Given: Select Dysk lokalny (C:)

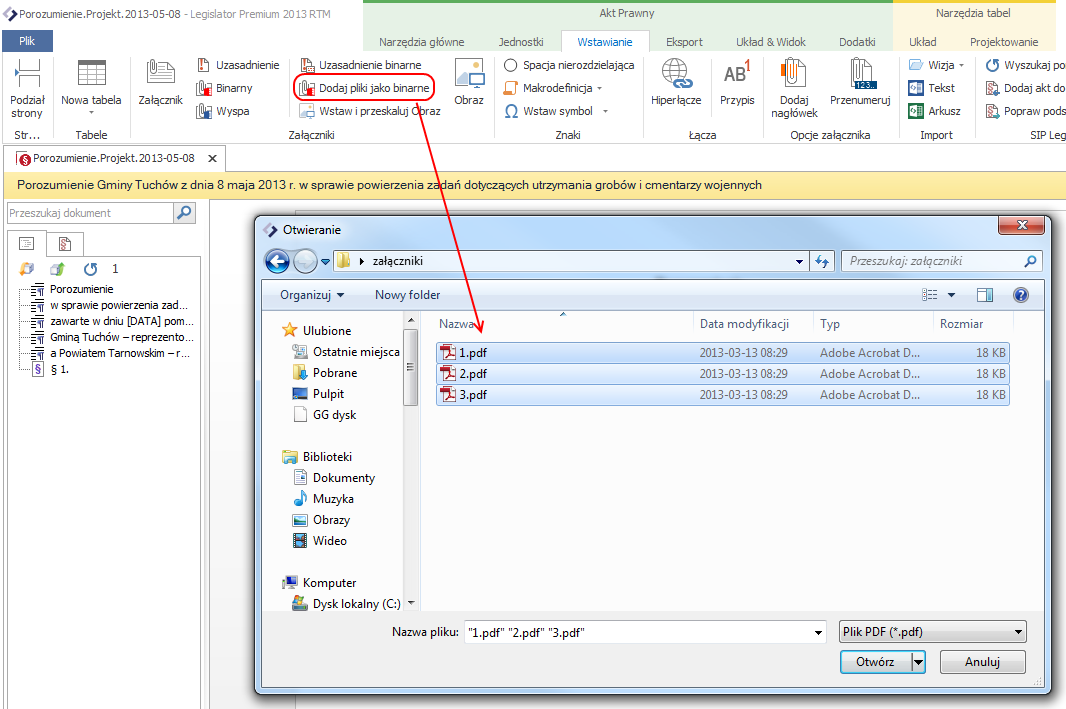Looking at the screenshot, I should point(346,604).
